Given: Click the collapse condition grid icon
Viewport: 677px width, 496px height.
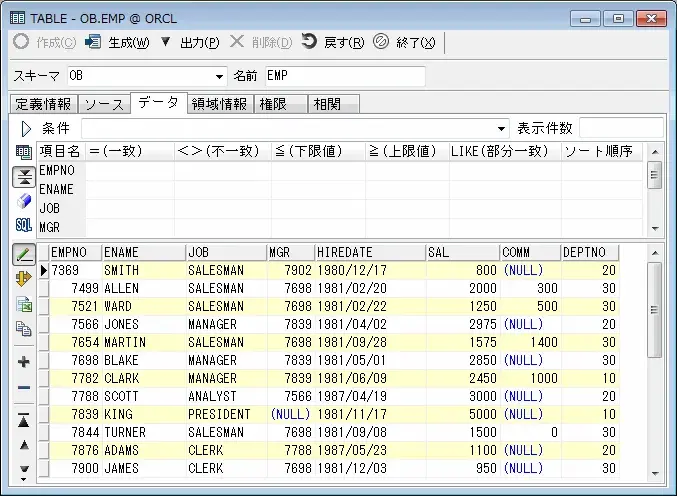Looking at the screenshot, I should [x=24, y=177].
